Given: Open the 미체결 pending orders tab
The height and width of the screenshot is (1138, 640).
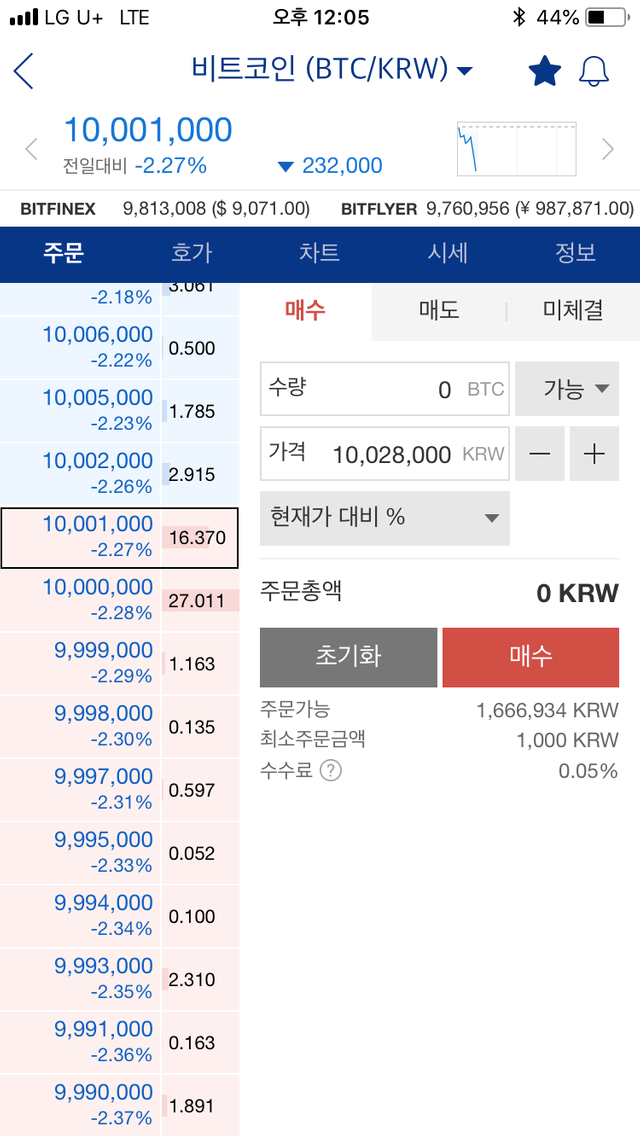Looking at the screenshot, I should [x=573, y=311].
